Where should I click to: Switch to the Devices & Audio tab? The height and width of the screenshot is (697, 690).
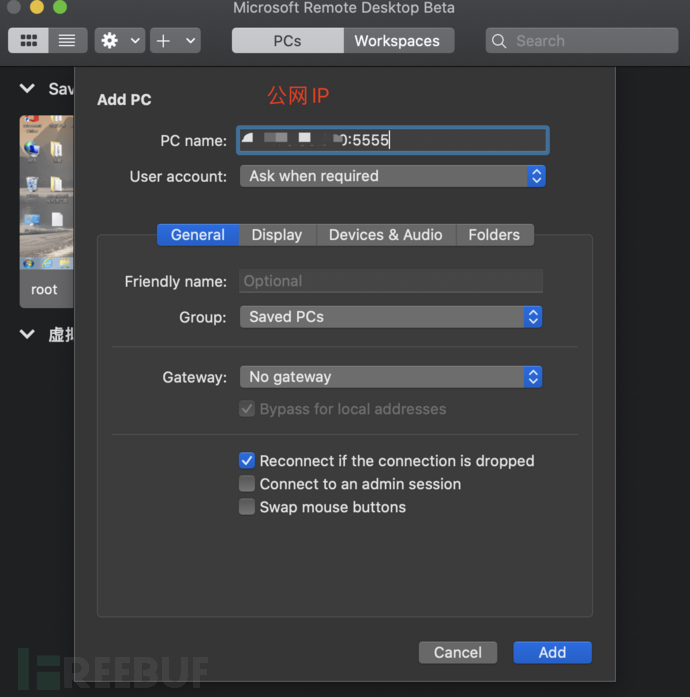coord(386,235)
